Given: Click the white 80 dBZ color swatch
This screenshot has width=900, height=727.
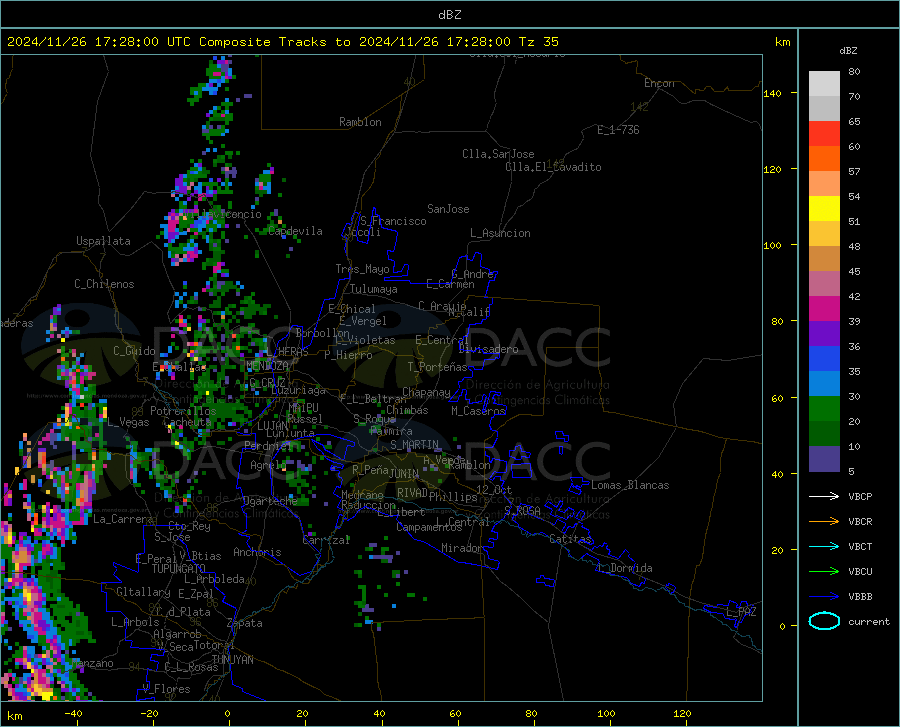Looking at the screenshot, I should pos(824,84).
